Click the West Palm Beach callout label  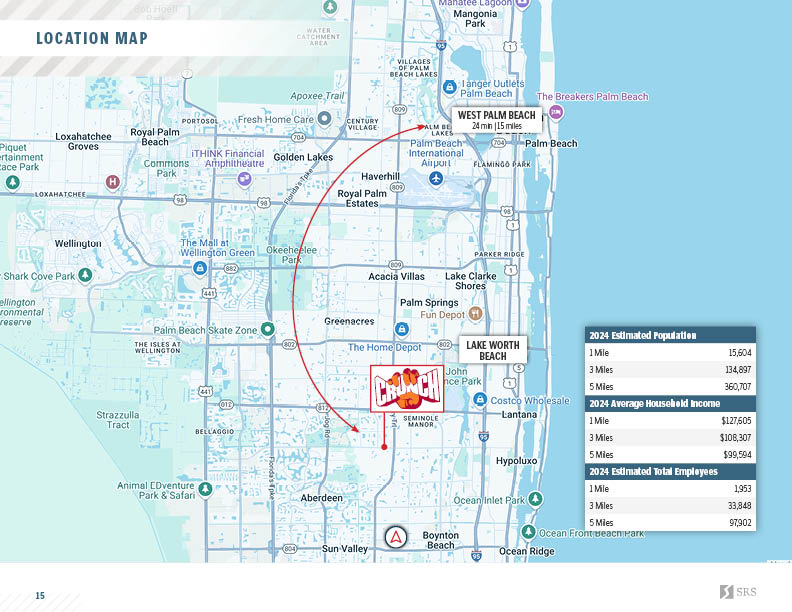coord(497,120)
